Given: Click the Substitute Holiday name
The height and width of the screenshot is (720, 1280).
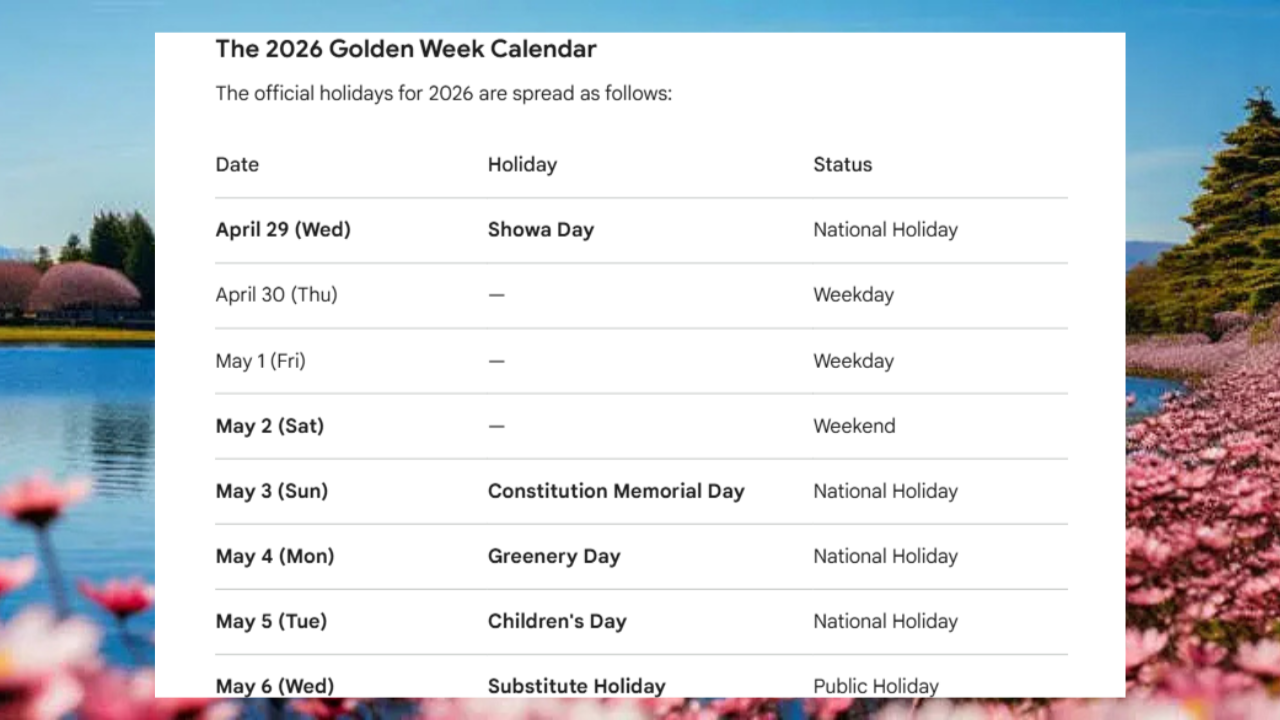Looking at the screenshot, I should (x=576, y=686).
